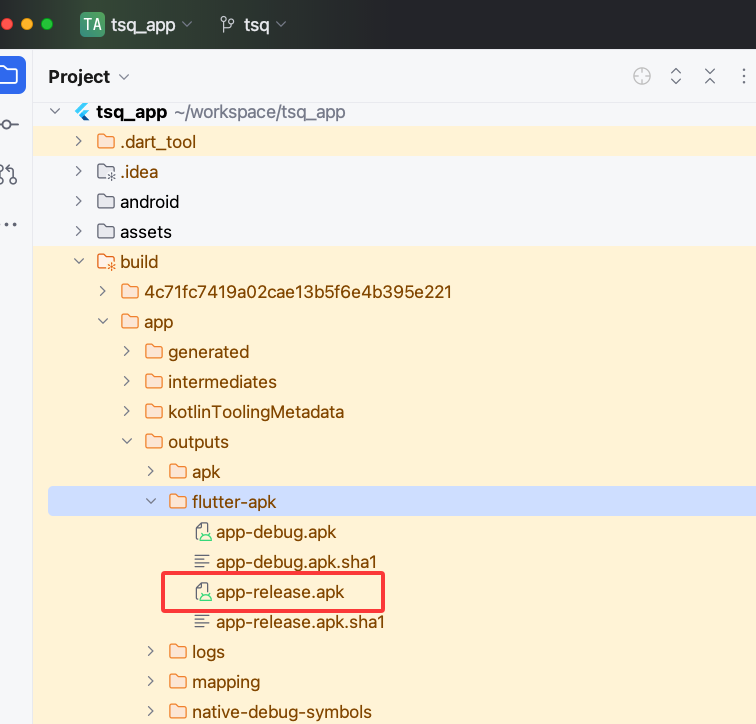Expand the intermediates folder
Image resolution: width=756 pixels, height=724 pixels.
point(127,382)
